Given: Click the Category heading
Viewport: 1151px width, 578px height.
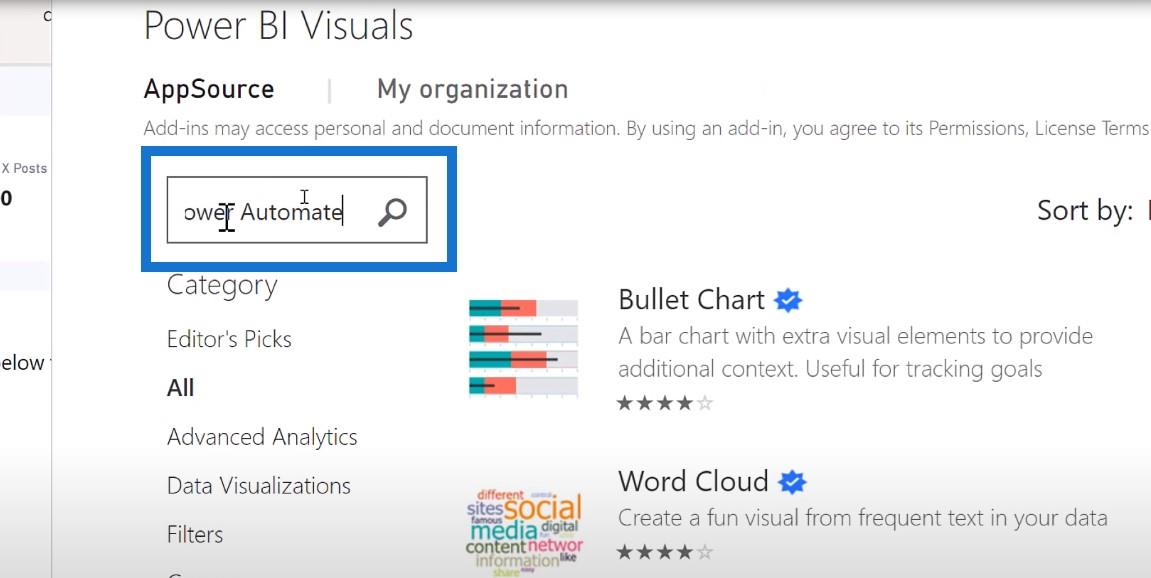Looking at the screenshot, I should click(x=222, y=286).
